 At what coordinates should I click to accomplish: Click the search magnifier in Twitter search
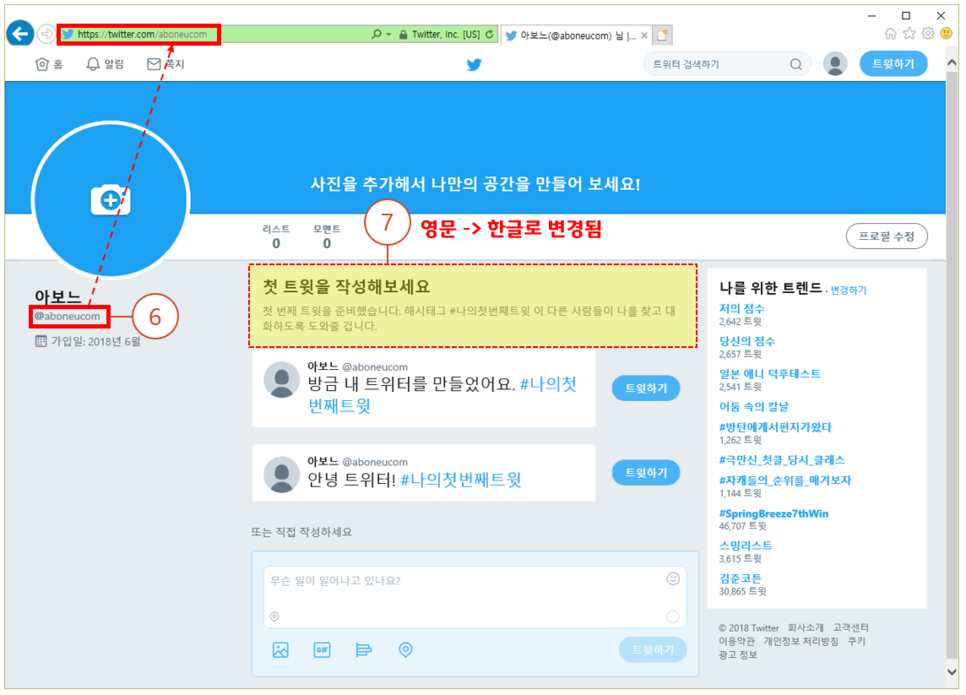point(796,64)
